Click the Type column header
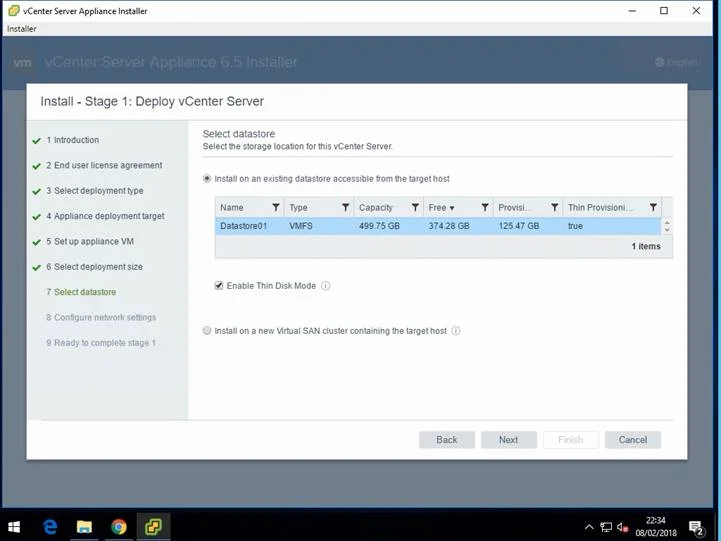The height and width of the screenshot is (541, 721). pyautogui.click(x=298, y=207)
